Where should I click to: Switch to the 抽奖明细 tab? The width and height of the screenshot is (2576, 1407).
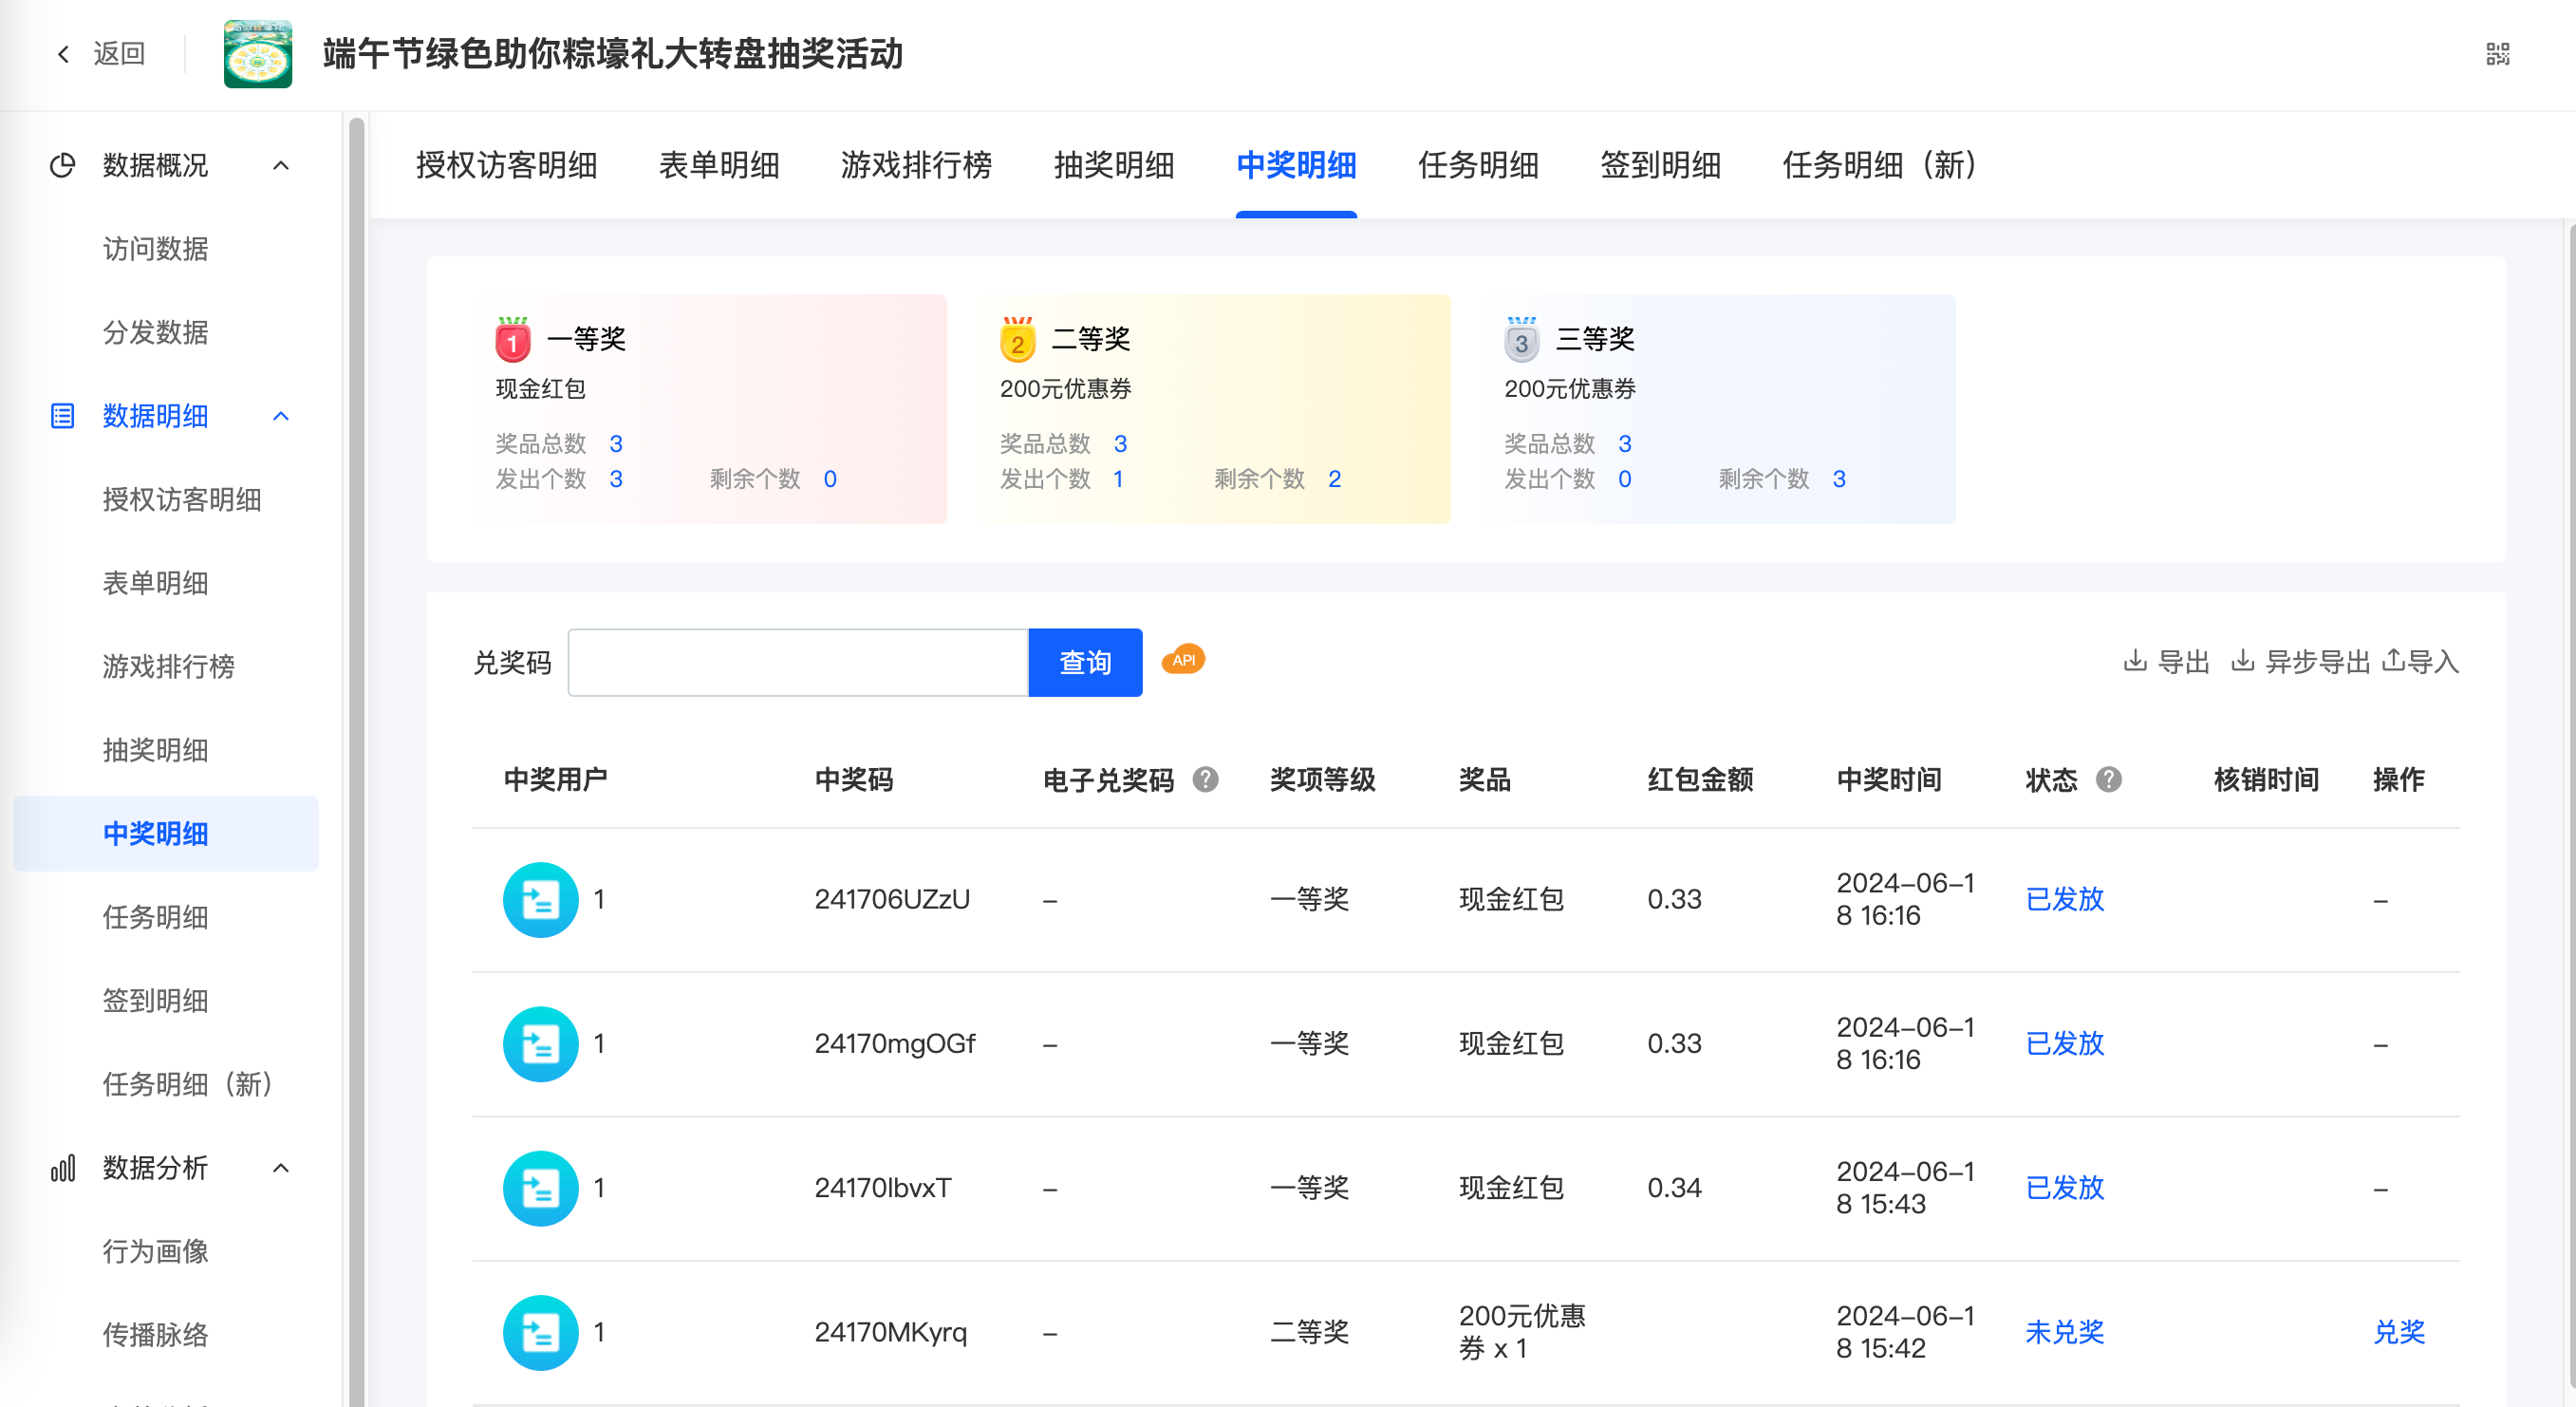[x=1113, y=165]
